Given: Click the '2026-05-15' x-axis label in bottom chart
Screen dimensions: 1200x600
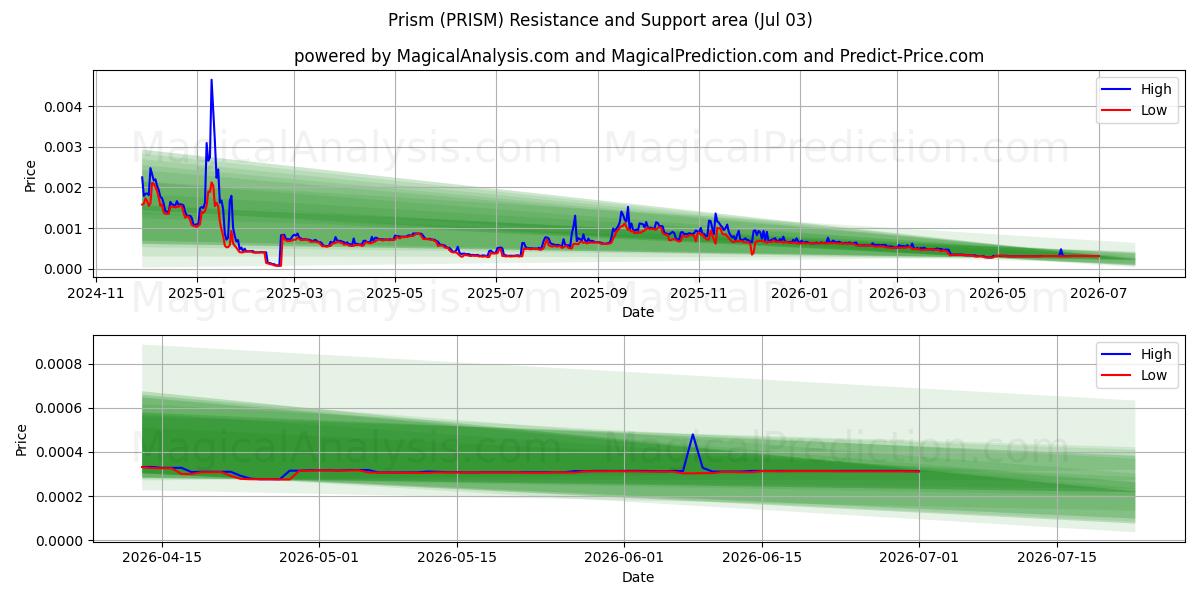Looking at the screenshot, I should pyautogui.click(x=457, y=558).
